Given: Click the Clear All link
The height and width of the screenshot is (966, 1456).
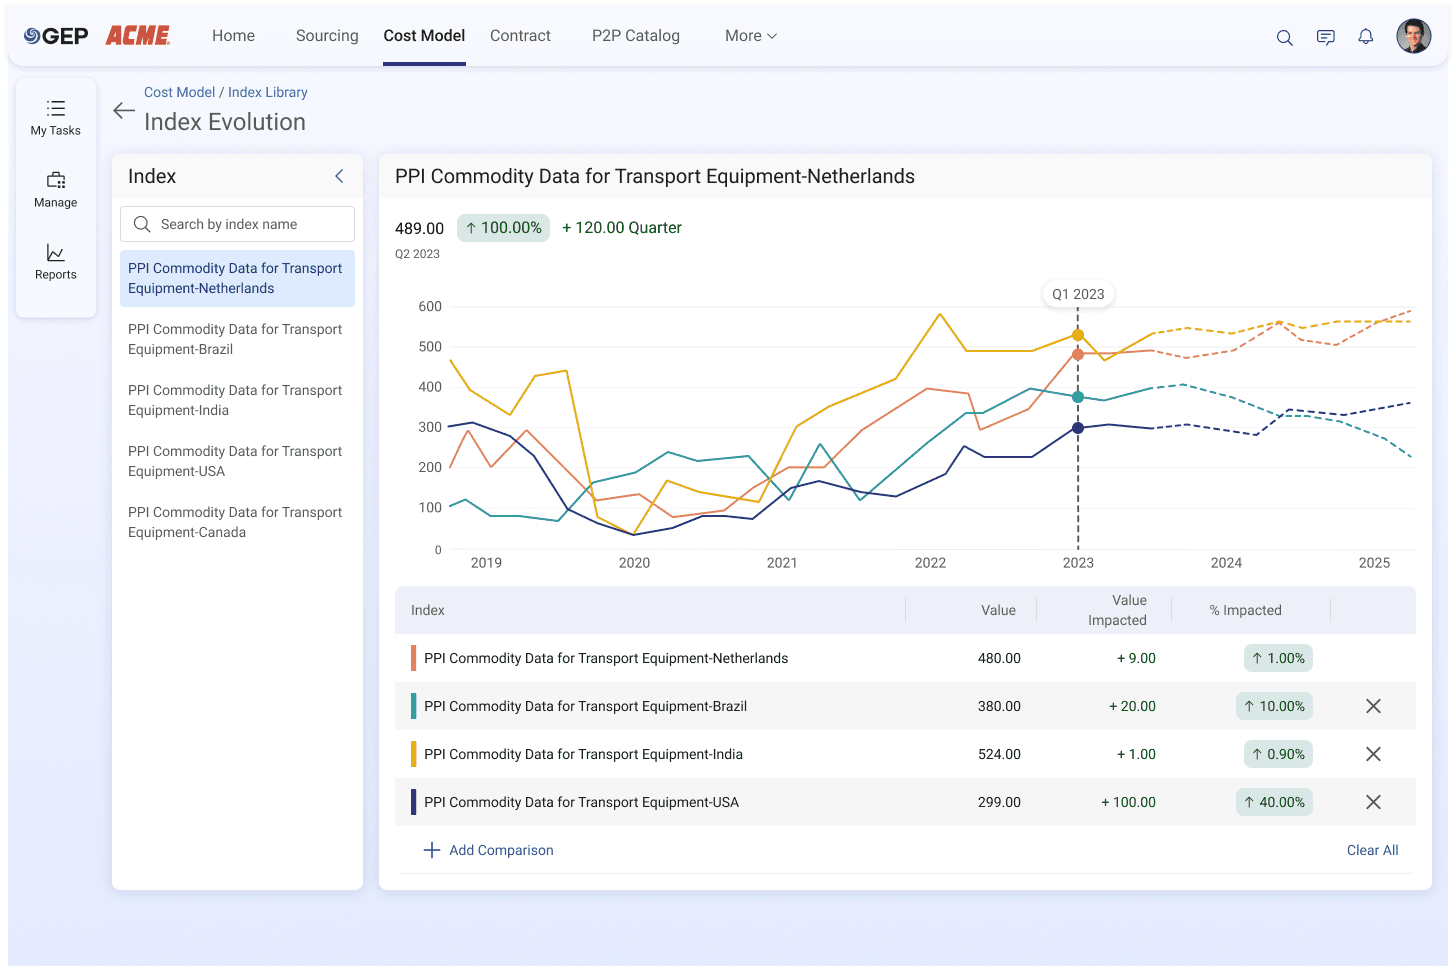Looking at the screenshot, I should tap(1372, 850).
